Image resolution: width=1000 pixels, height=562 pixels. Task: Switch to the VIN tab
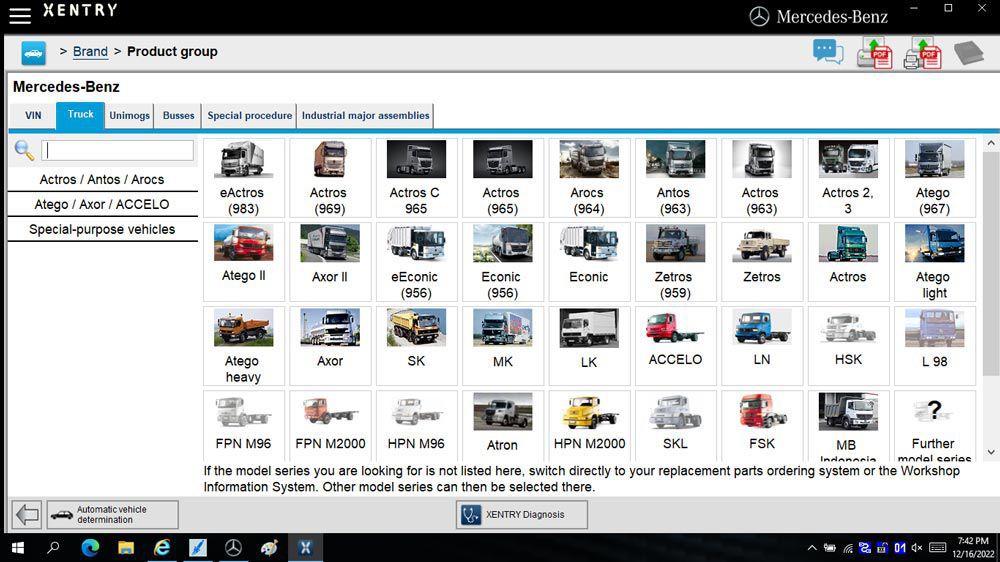coord(33,116)
